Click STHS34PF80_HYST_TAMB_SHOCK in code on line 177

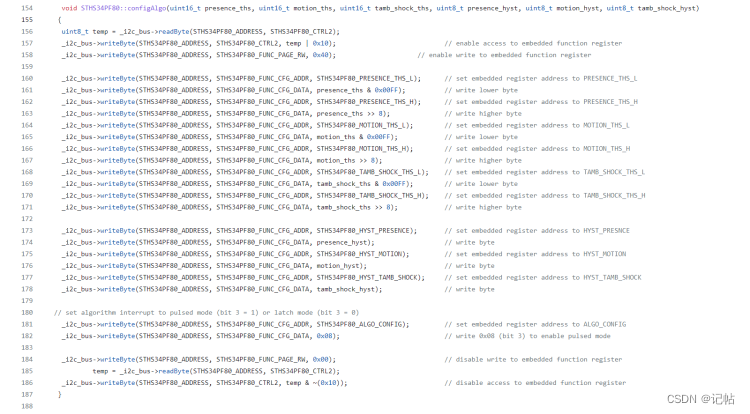click(x=368, y=277)
